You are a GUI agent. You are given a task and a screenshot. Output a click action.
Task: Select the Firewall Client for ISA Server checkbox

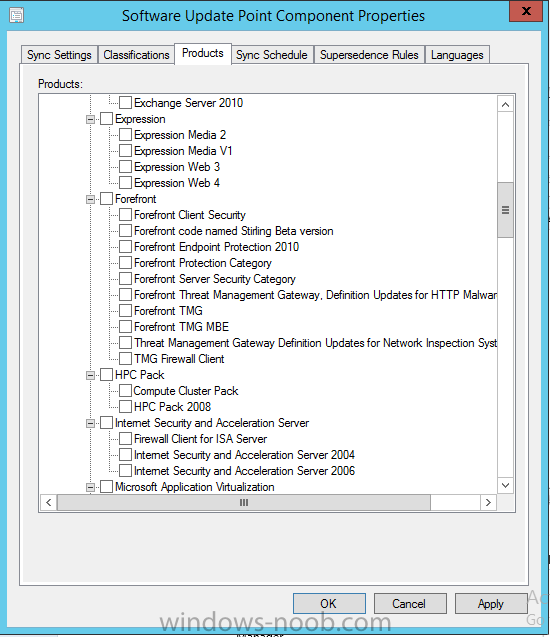(x=126, y=439)
